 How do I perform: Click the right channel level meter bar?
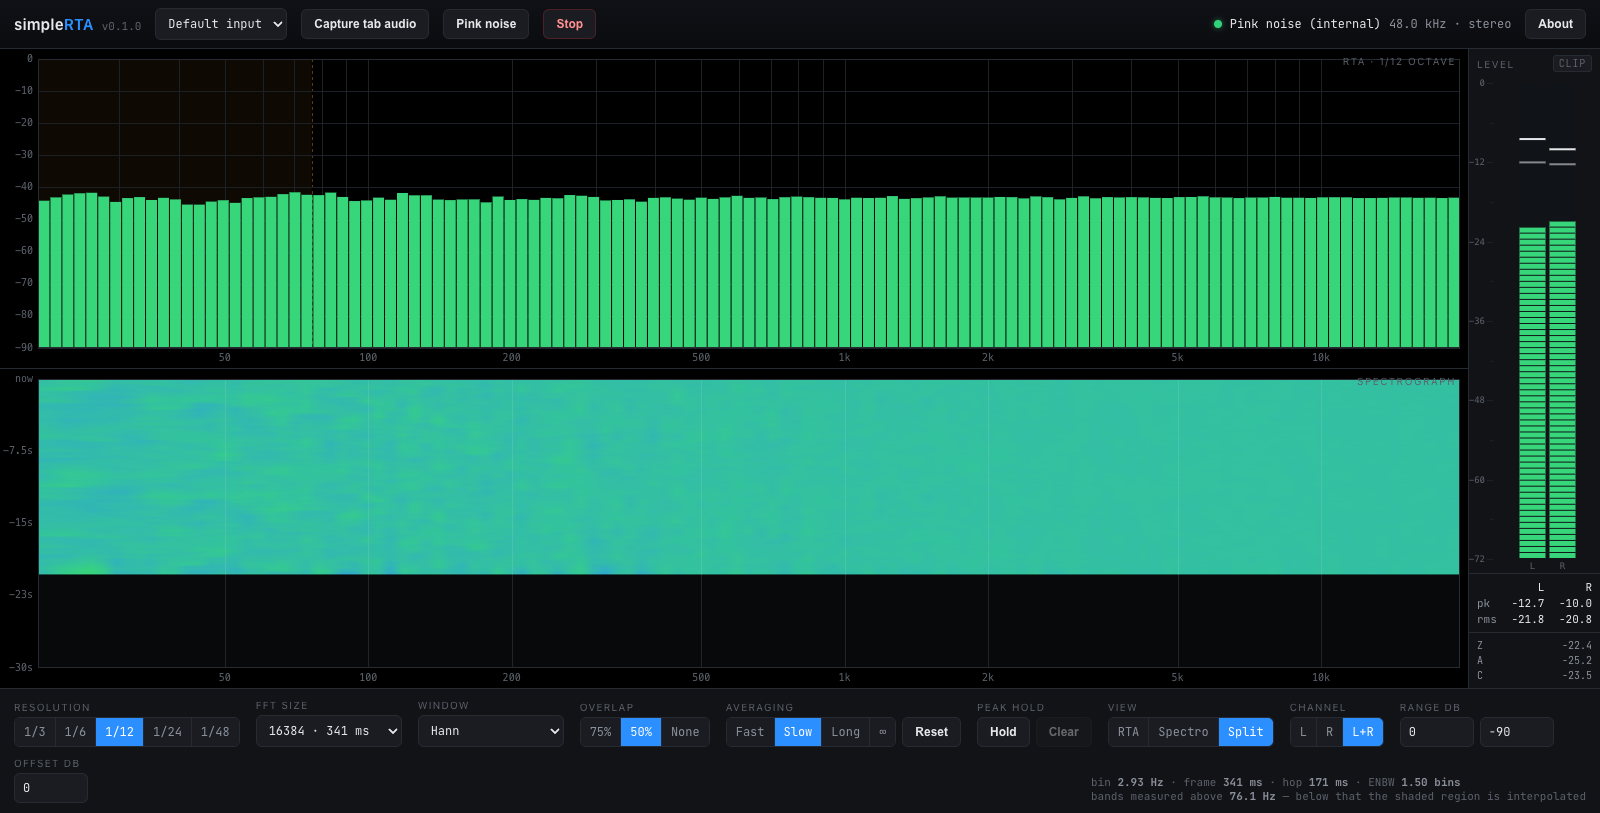(x=1562, y=389)
